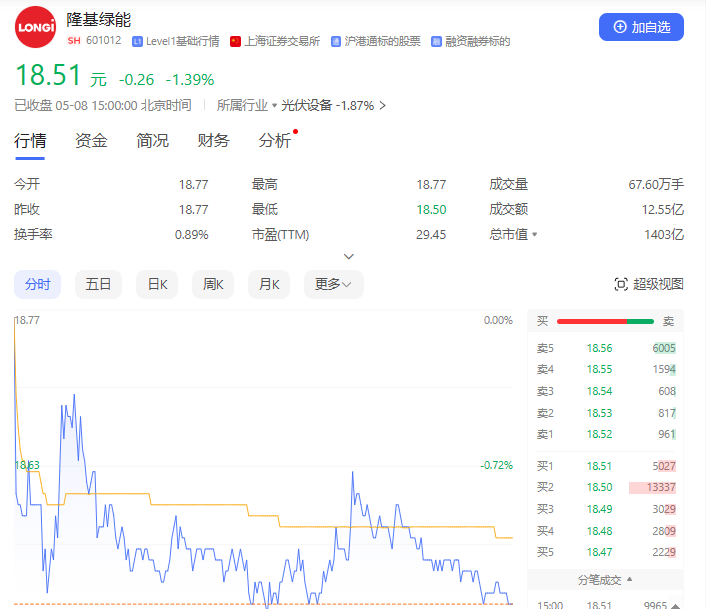The height and width of the screenshot is (609, 706).
Task: Click the 买5 price 18.47
Action: coord(599,552)
